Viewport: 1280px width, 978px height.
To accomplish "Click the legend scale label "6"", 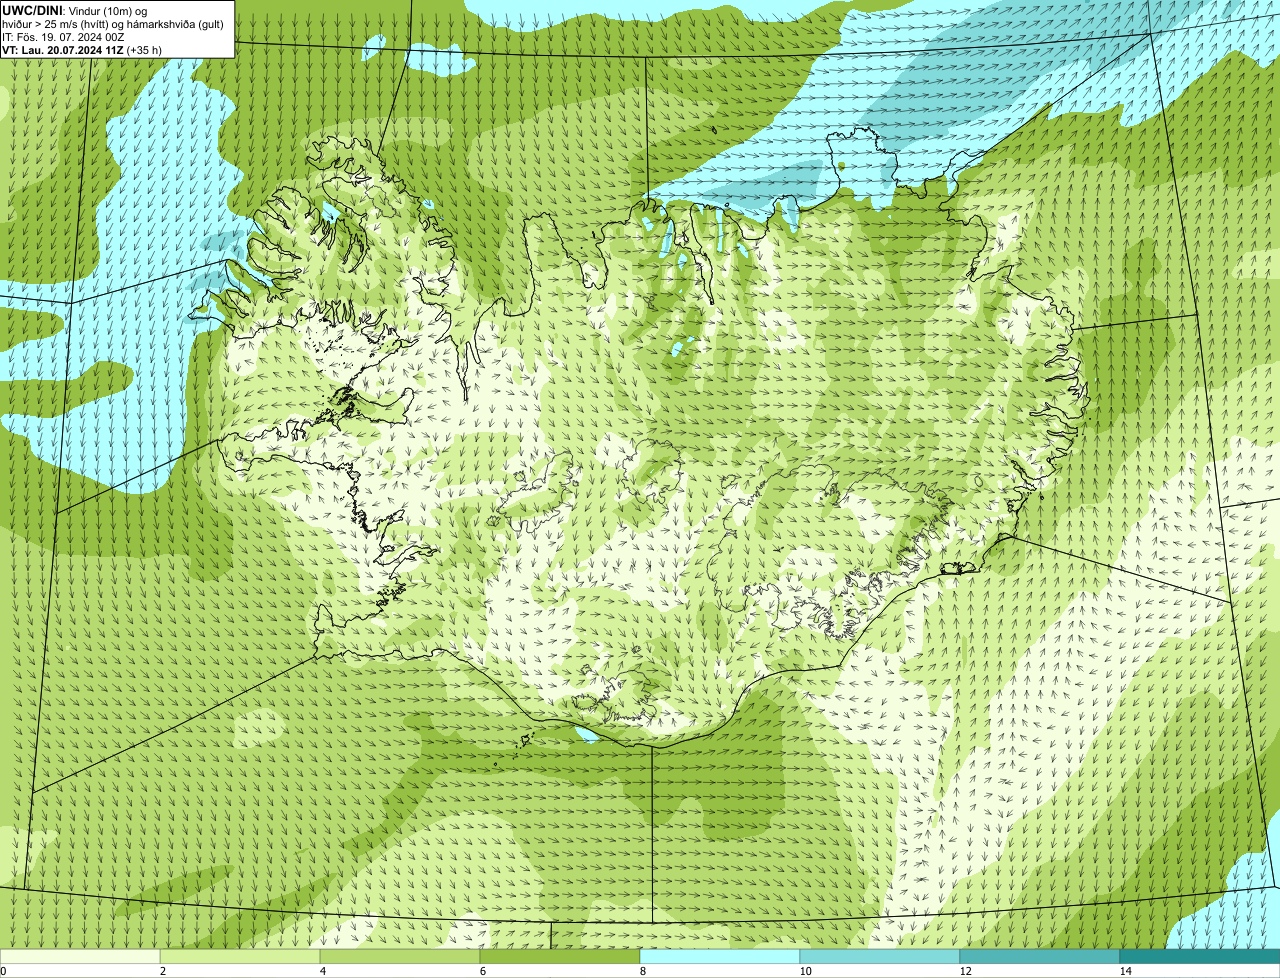I will [x=482, y=971].
